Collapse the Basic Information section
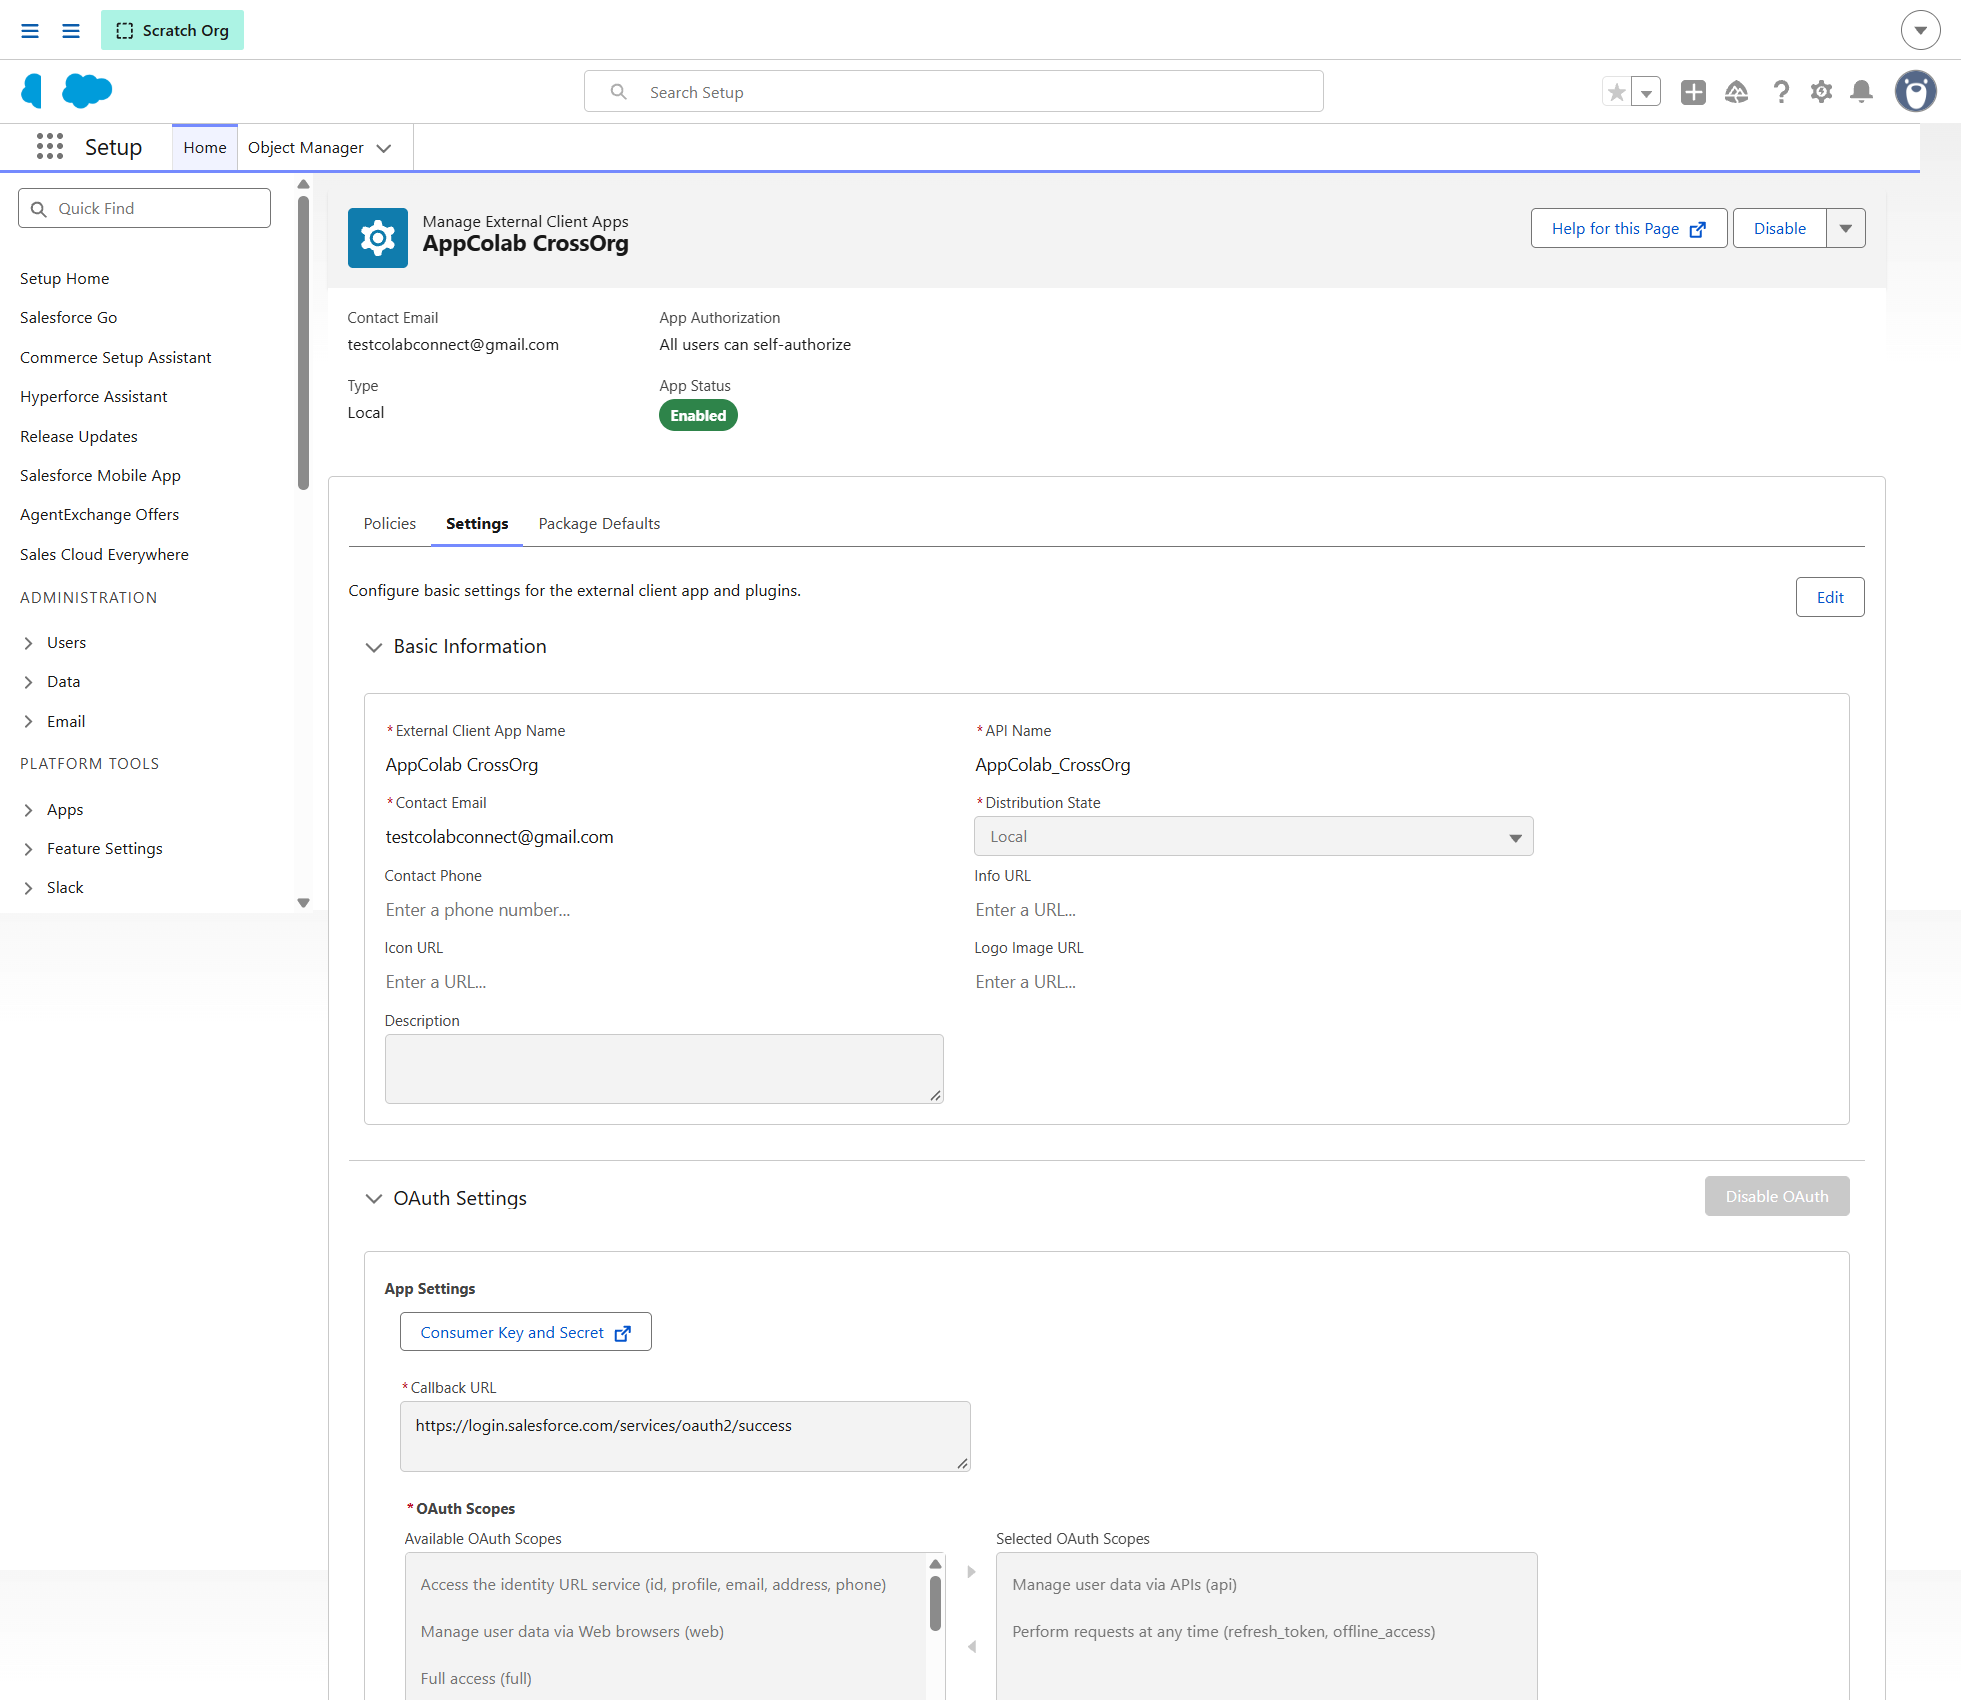 pyautogui.click(x=374, y=647)
